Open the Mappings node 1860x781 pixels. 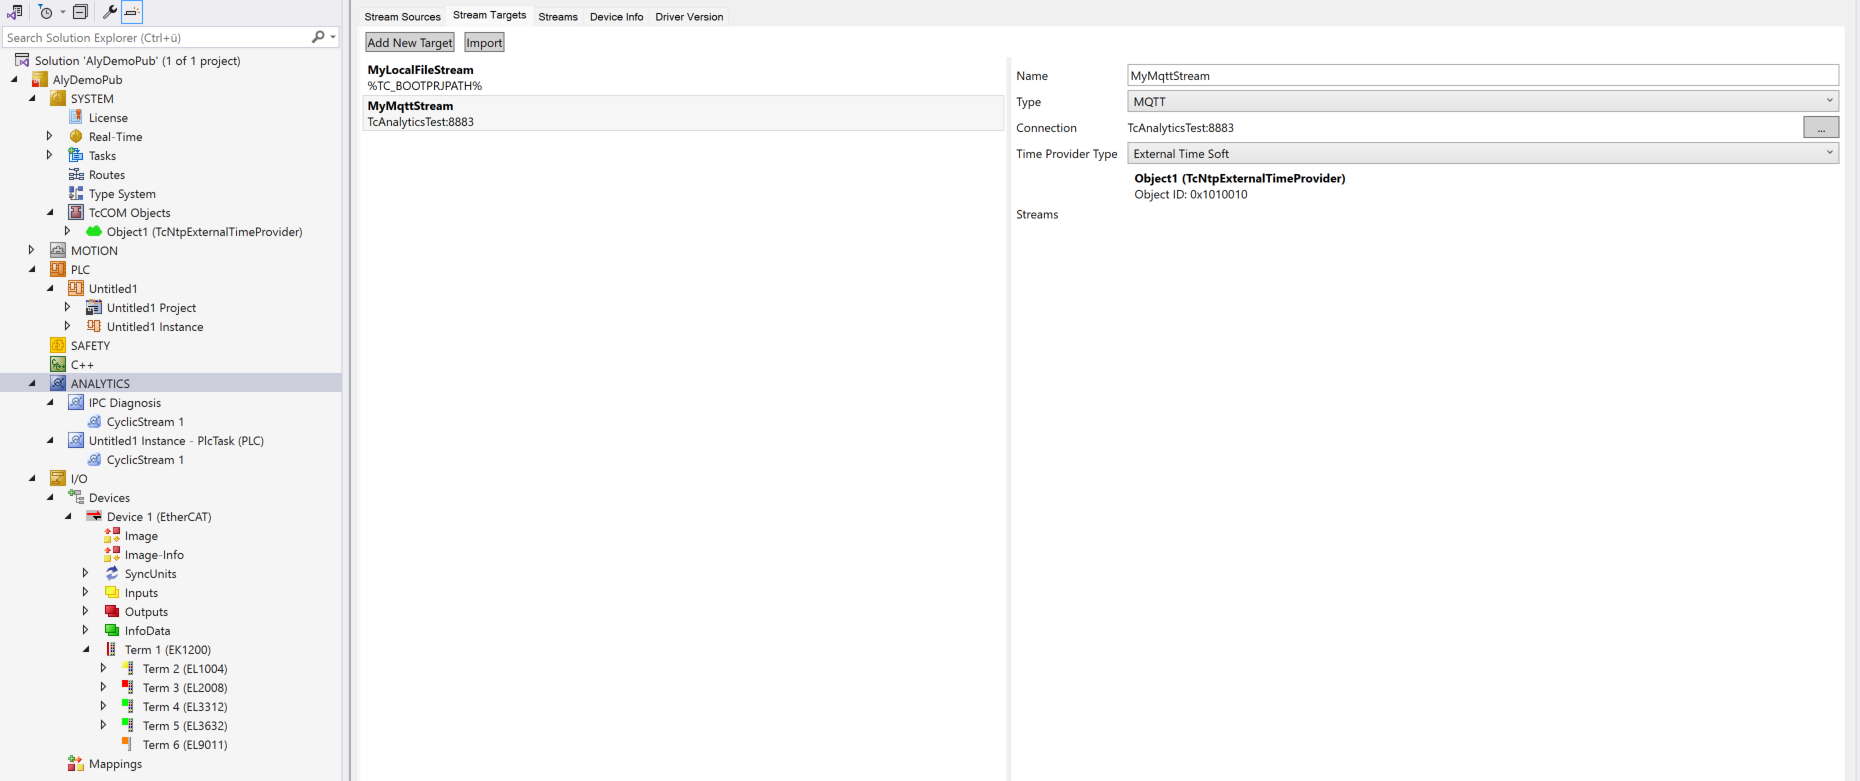[115, 764]
